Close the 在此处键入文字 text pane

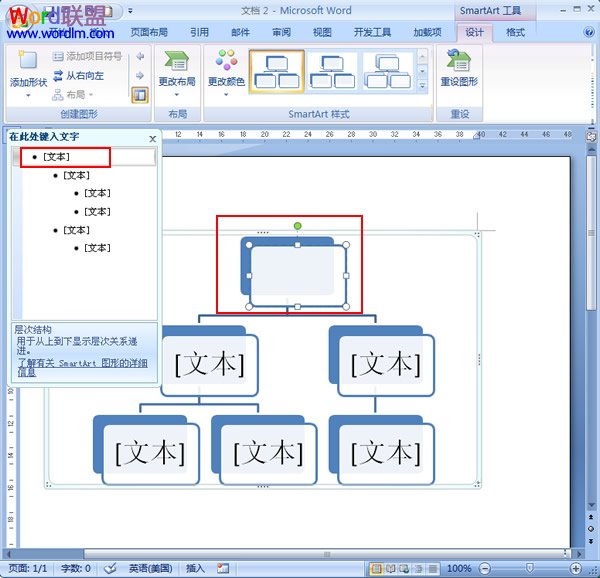click(152, 139)
